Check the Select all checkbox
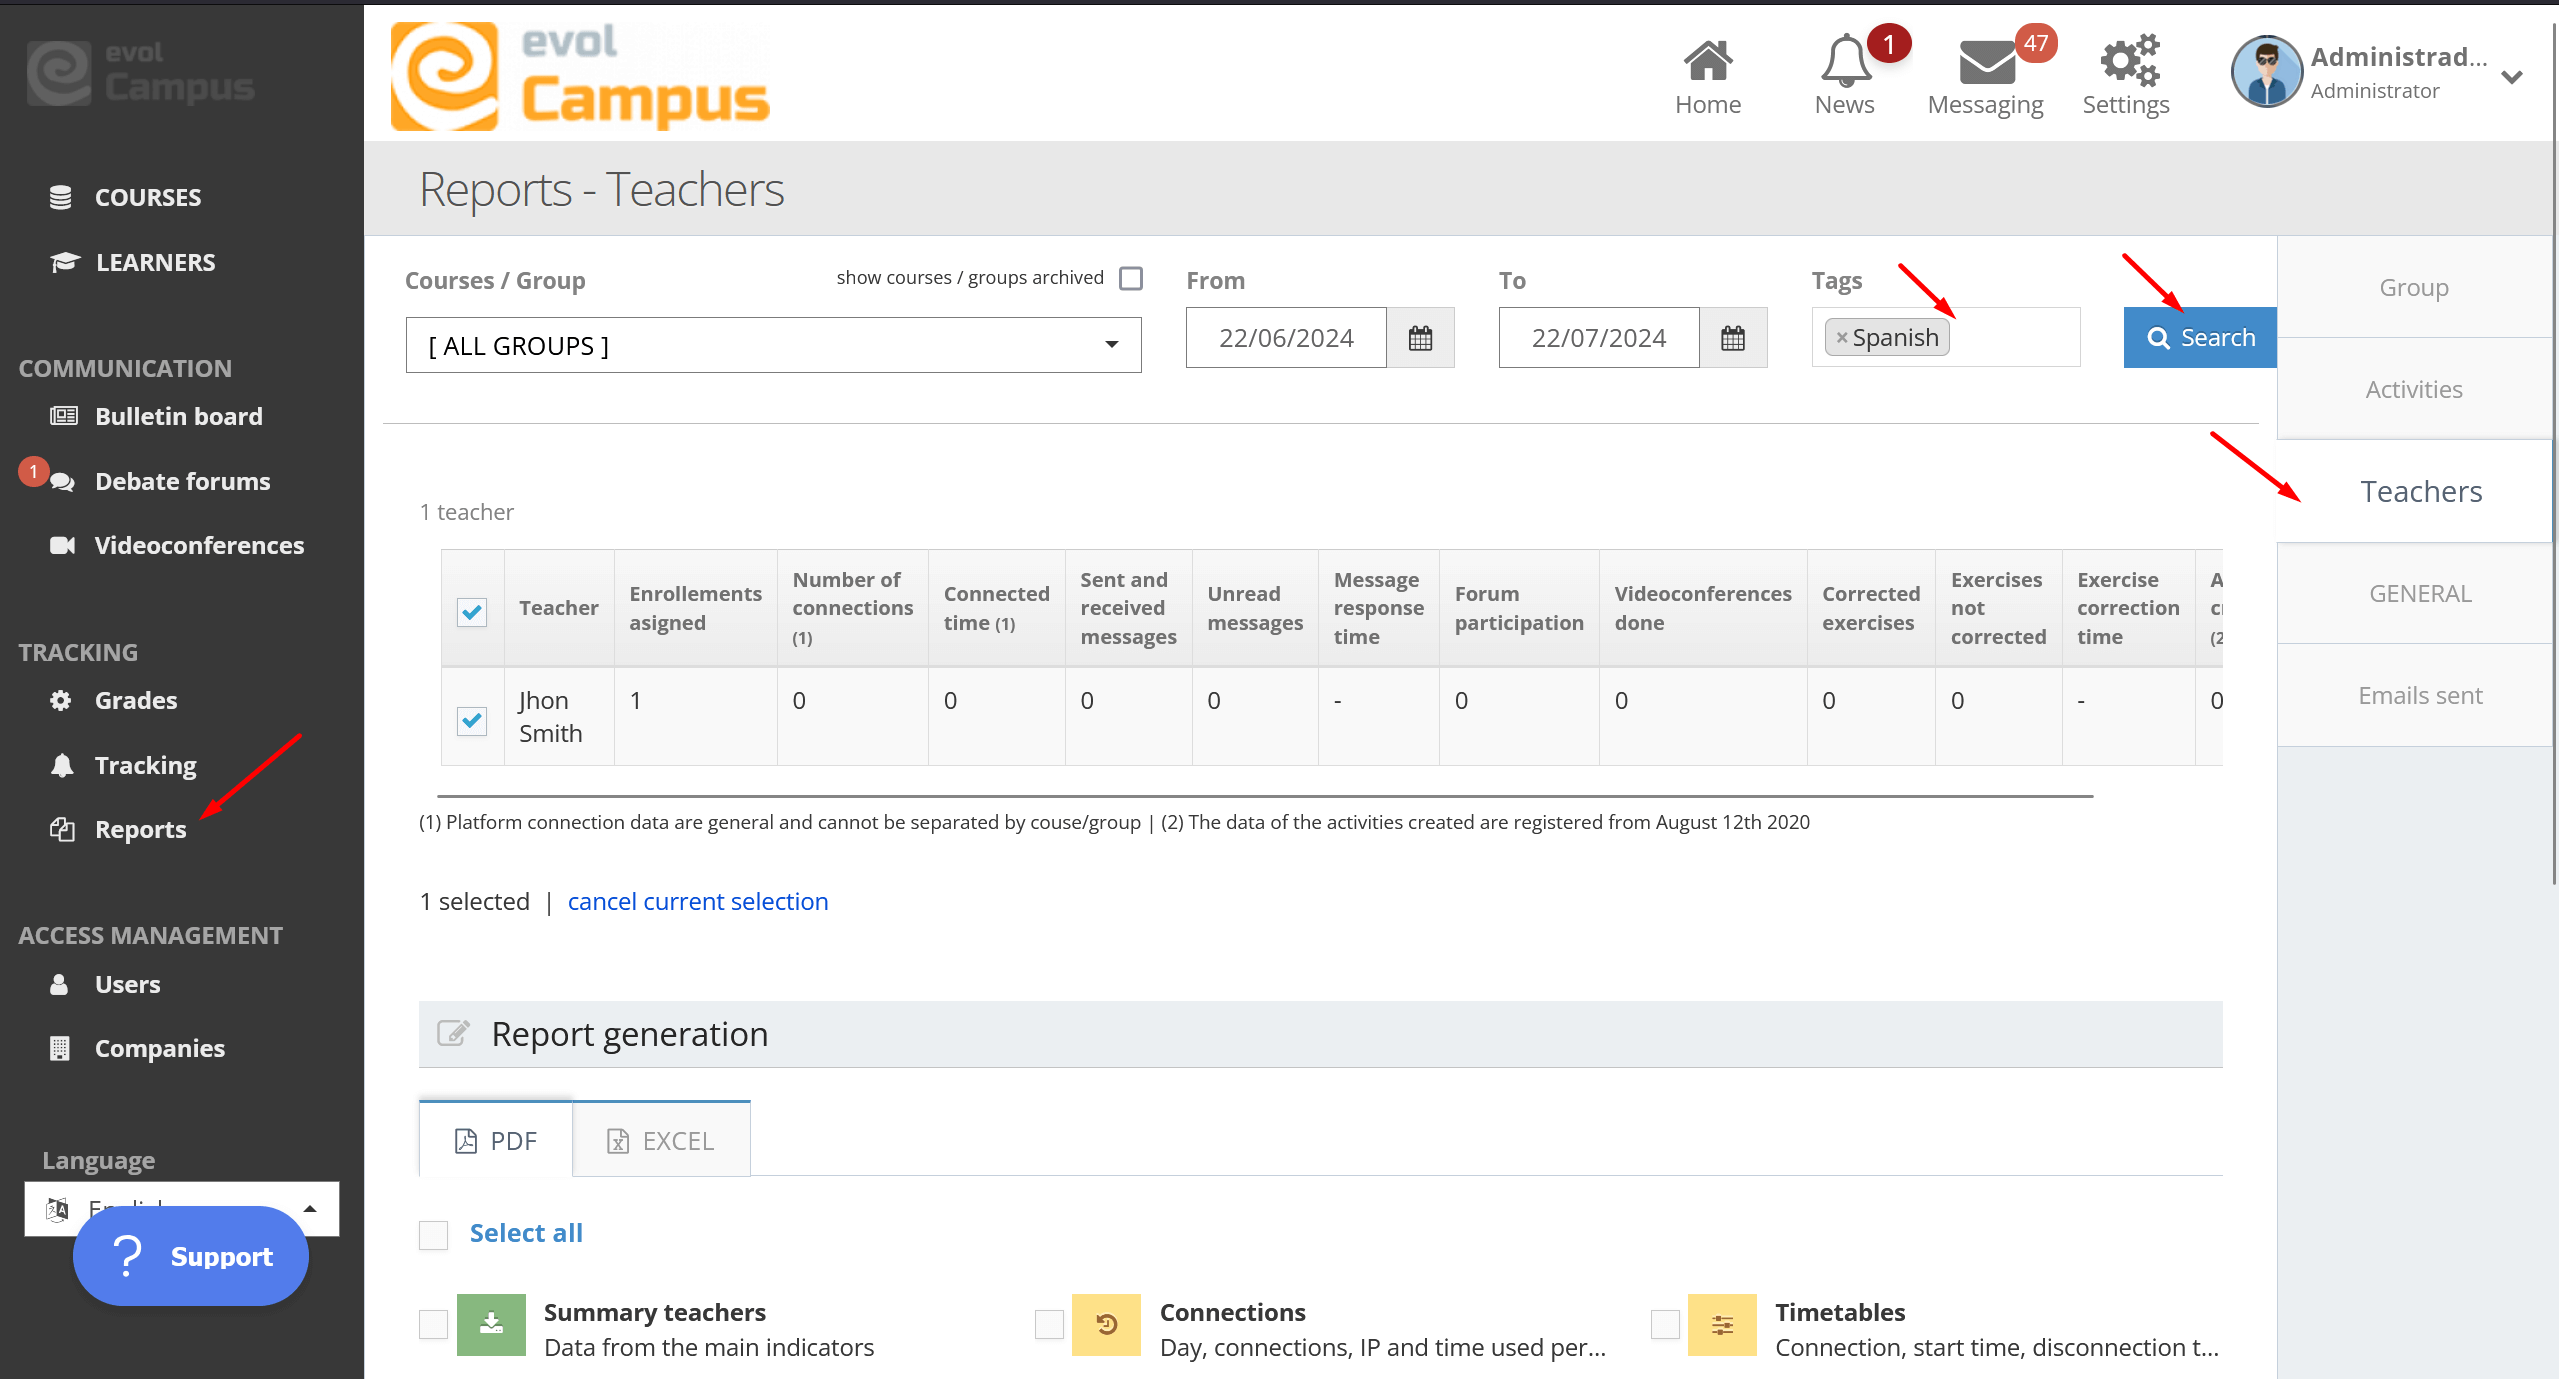2559x1379 pixels. [x=433, y=1234]
